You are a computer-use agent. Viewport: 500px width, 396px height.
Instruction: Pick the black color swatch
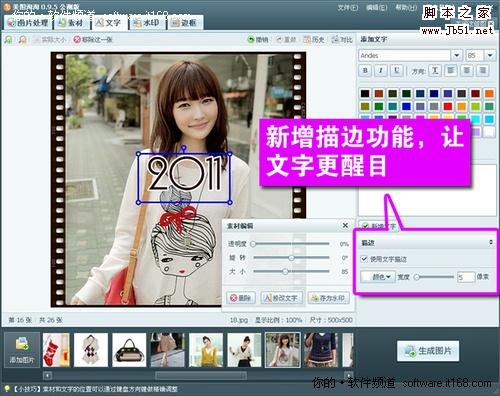(365, 93)
